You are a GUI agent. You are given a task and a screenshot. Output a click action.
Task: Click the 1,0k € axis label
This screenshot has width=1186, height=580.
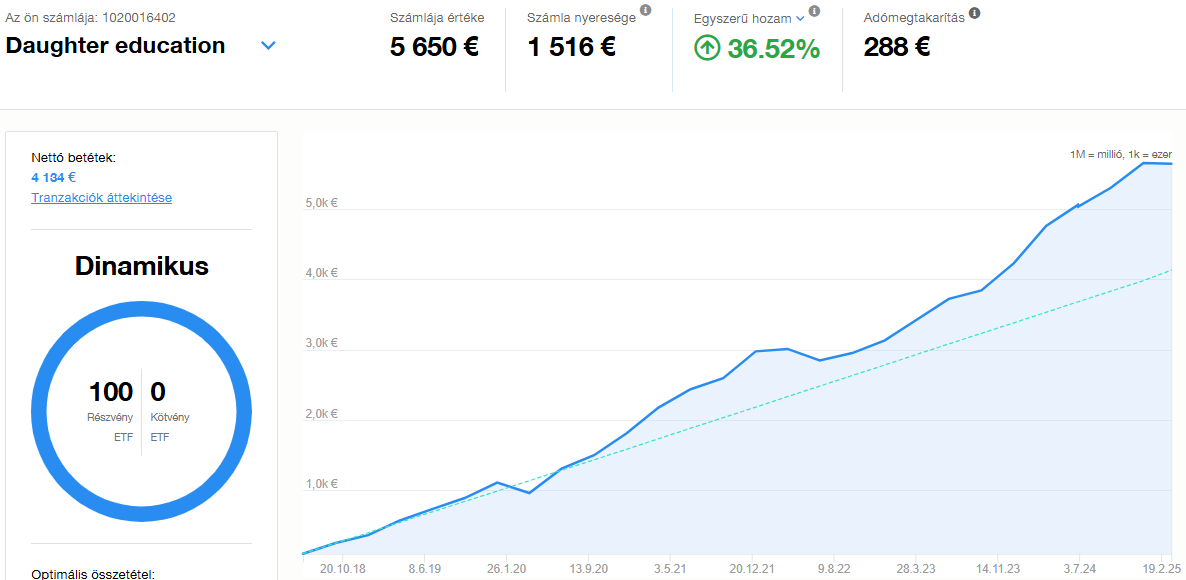click(x=322, y=485)
